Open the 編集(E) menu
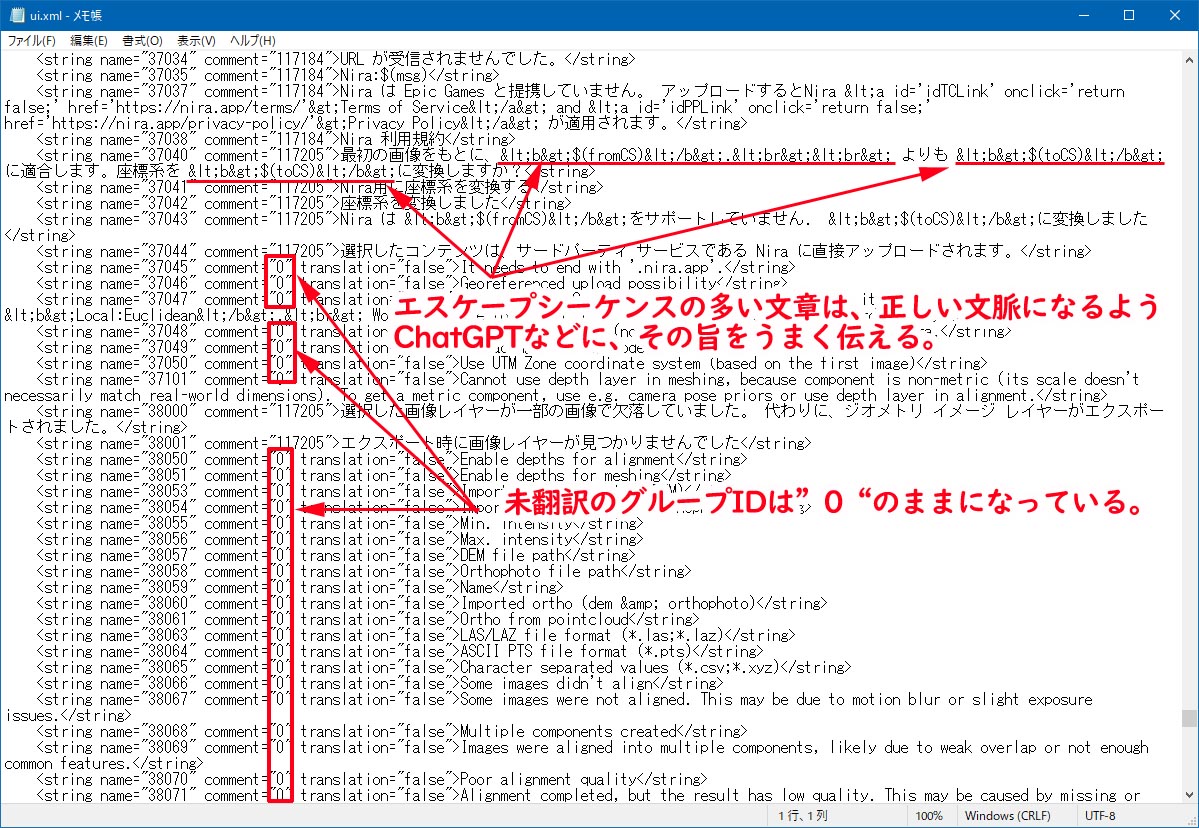Viewport: 1199px width, 828px height. click(x=88, y=41)
